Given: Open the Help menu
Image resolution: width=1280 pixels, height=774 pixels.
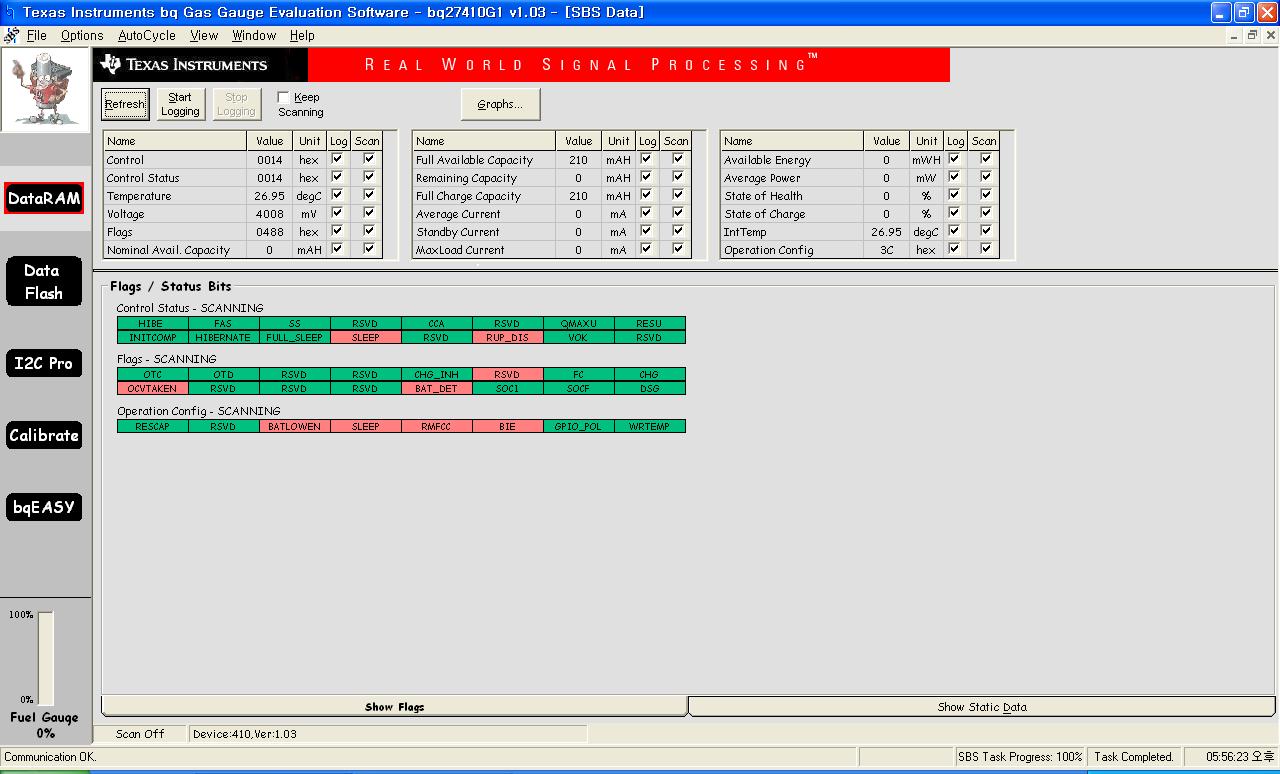Looking at the screenshot, I should point(302,35).
